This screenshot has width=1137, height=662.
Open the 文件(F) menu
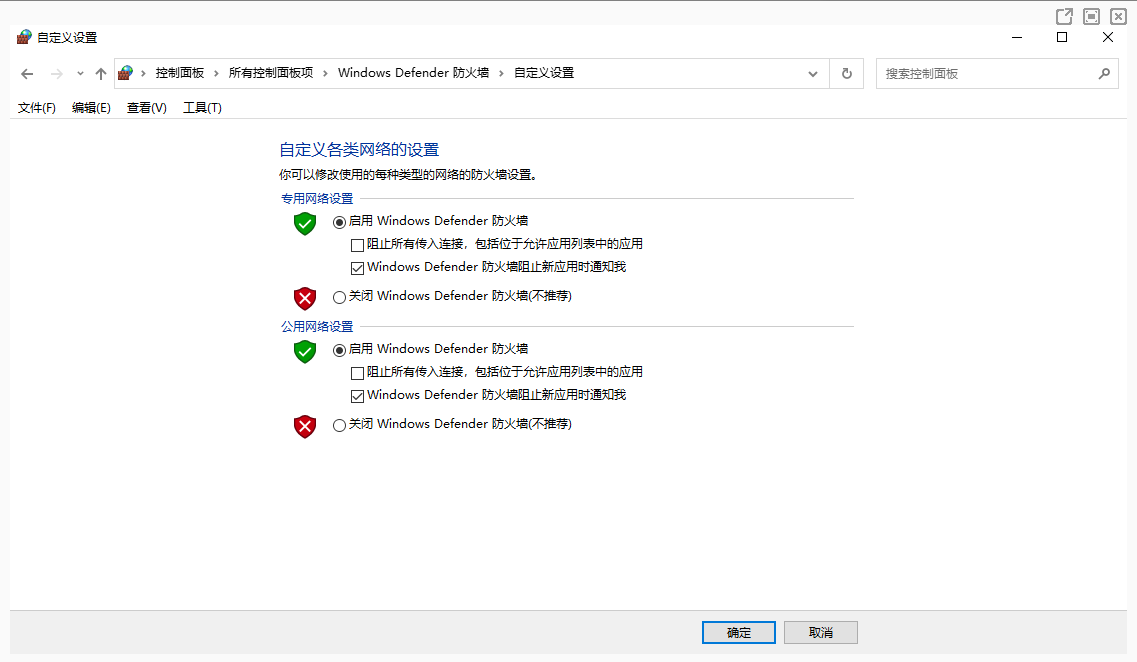point(37,108)
